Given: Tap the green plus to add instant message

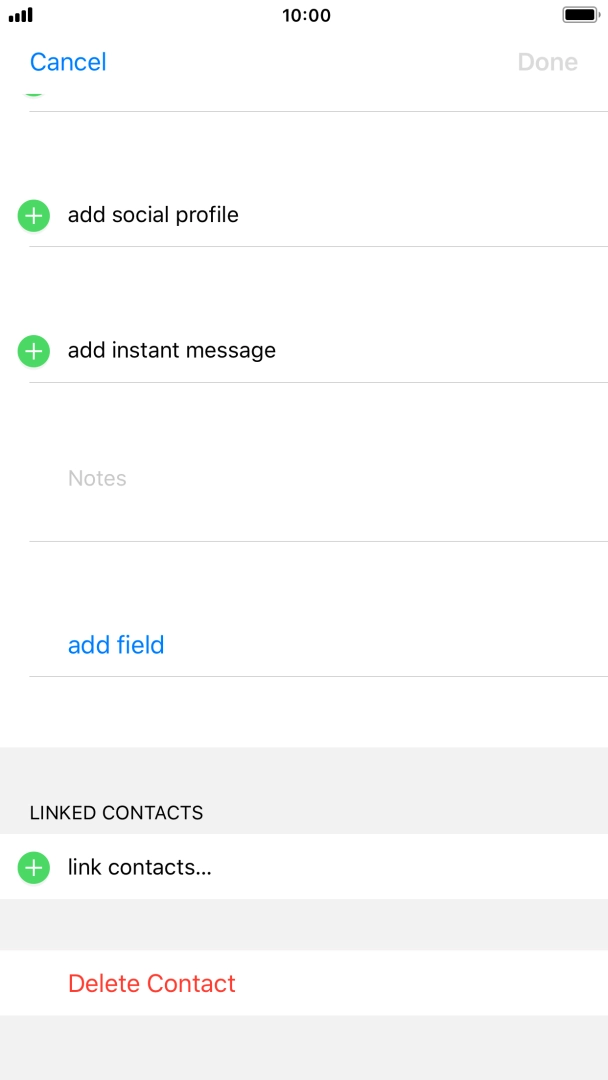Looking at the screenshot, I should [x=33, y=351].
